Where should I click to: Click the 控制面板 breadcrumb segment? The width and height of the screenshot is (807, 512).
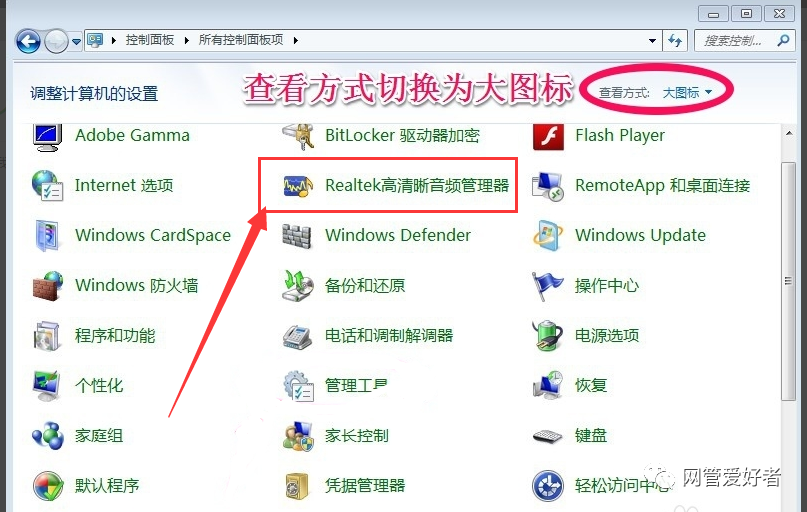pyautogui.click(x=150, y=40)
